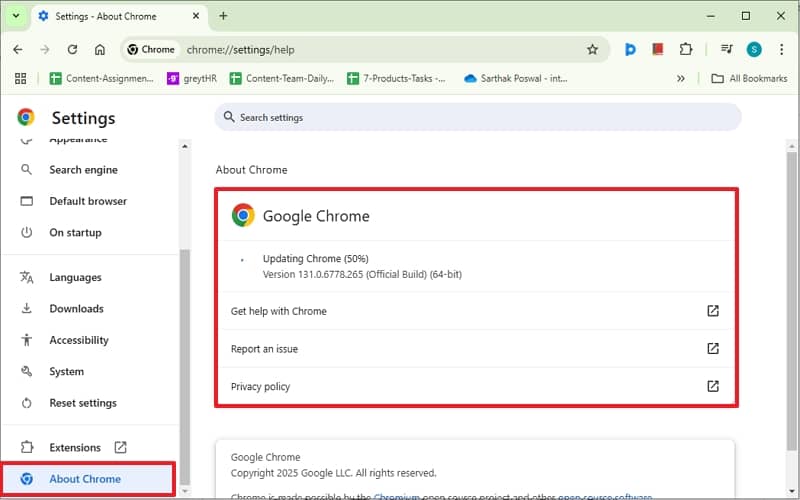The height and width of the screenshot is (500, 800).
Task: Open the Extensions puzzle piece menu
Action: click(x=686, y=49)
